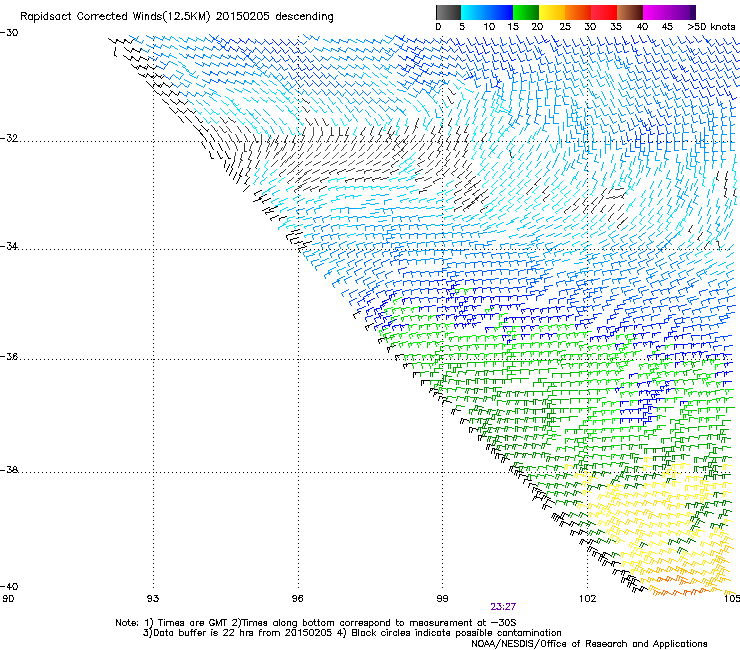This screenshot has height=650, width=740.
Task: Click the yellow 20-25 knots legend swatch
Action: 552,12
